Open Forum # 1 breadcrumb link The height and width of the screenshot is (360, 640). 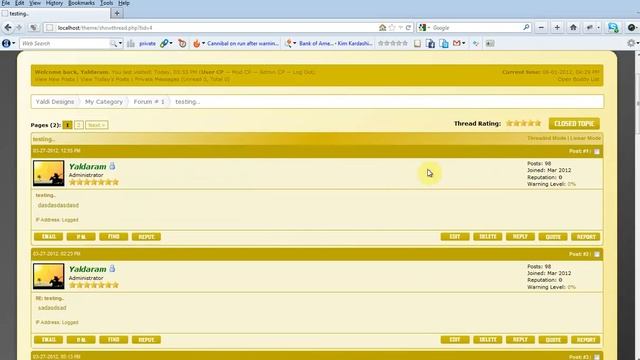pyautogui.click(x=149, y=102)
